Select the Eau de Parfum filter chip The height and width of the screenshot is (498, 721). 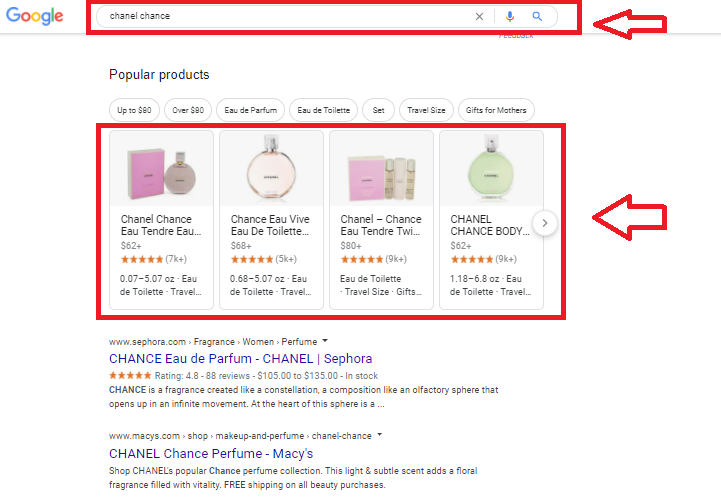(x=251, y=110)
